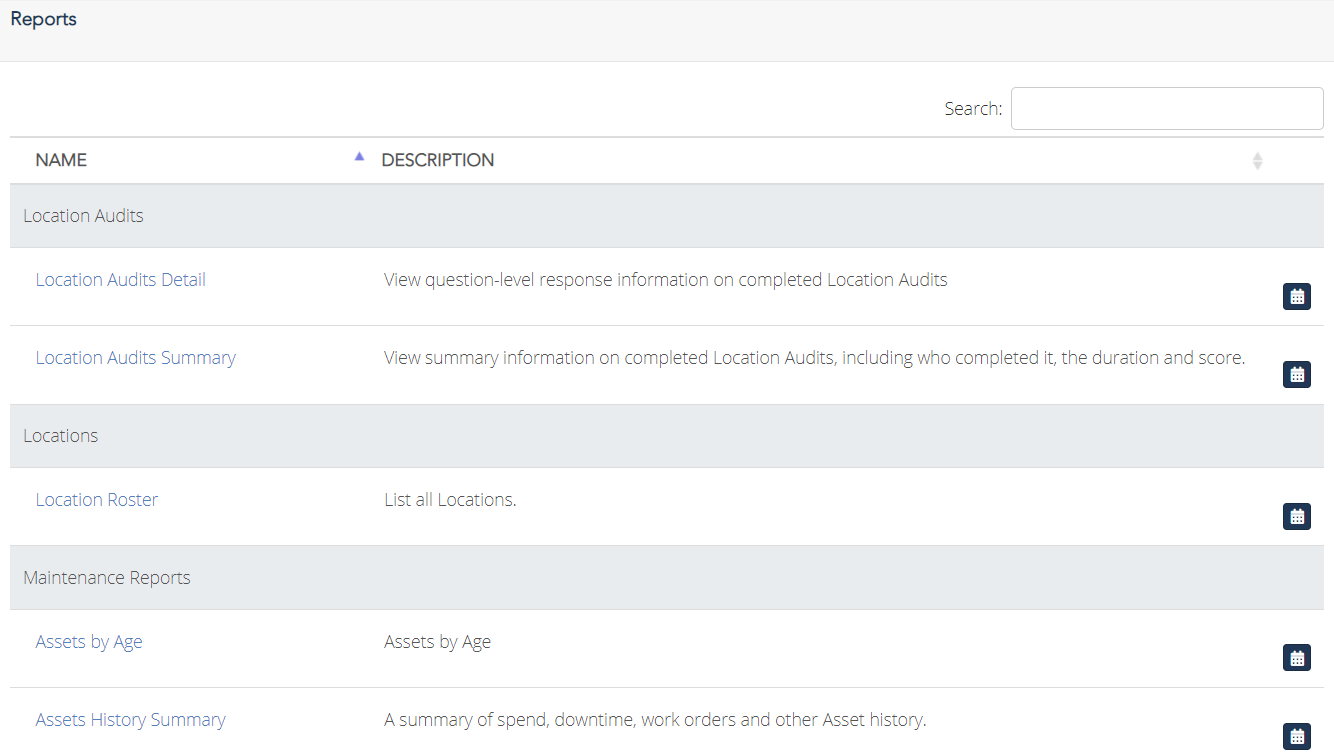Select the Locations group row

(667, 436)
